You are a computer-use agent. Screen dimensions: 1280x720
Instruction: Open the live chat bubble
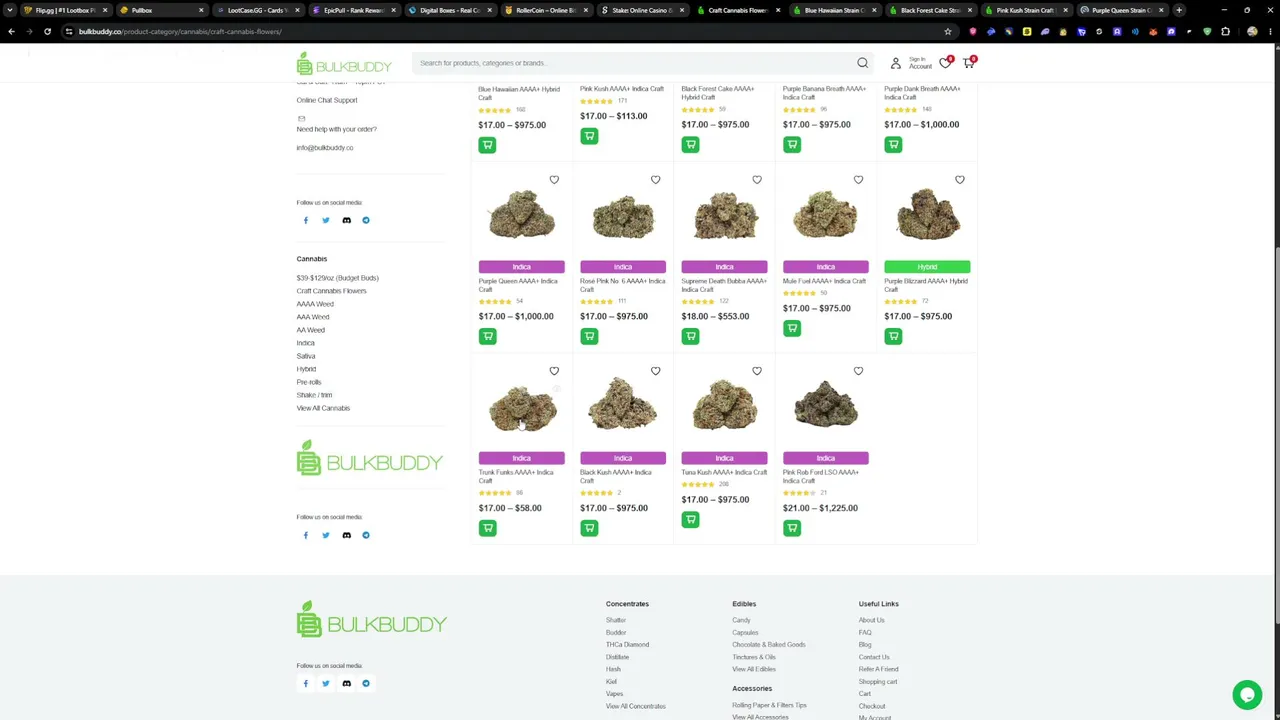tap(1247, 694)
